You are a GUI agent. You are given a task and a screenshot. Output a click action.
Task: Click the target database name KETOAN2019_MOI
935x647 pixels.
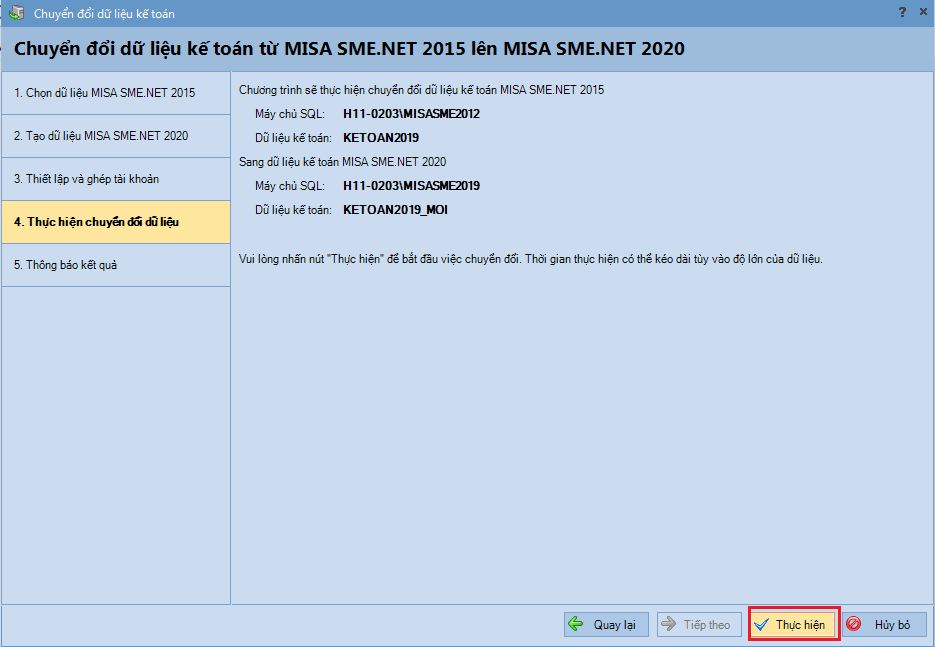point(395,210)
